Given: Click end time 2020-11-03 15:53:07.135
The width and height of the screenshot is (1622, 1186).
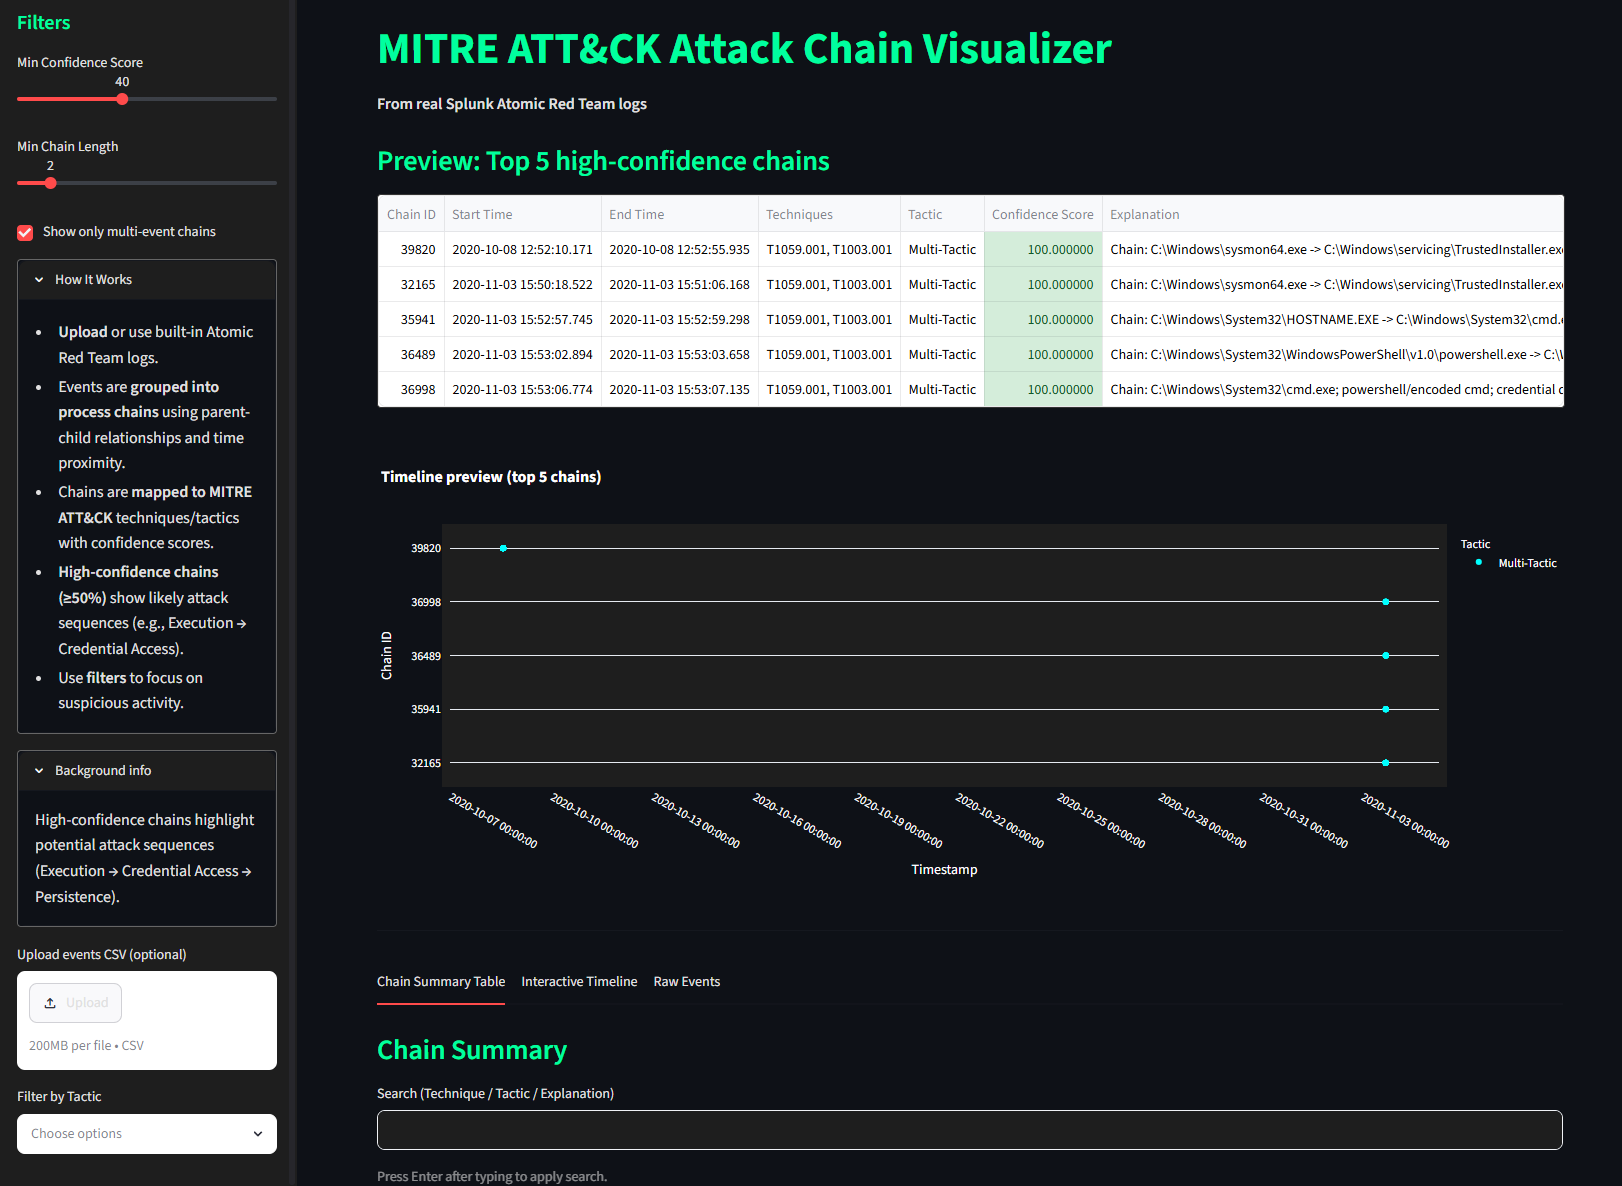Looking at the screenshot, I should [679, 390].
